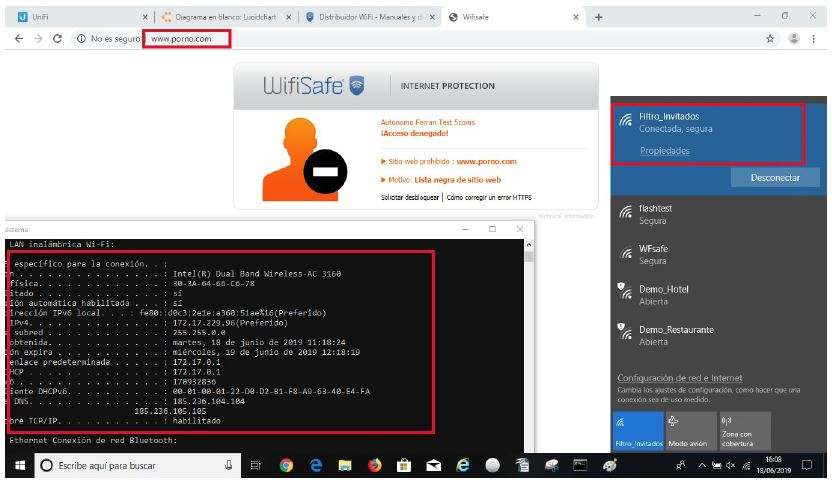Click the Desconectar button
The image size is (832, 485).
pos(775,178)
